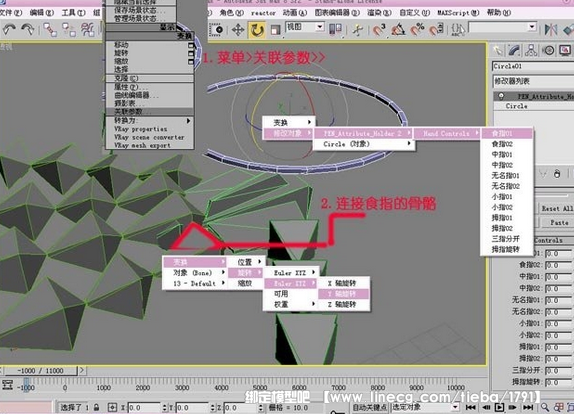This screenshot has height=414, width=574.
Task: Open the 编辑 menu
Action: tap(41, 13)
